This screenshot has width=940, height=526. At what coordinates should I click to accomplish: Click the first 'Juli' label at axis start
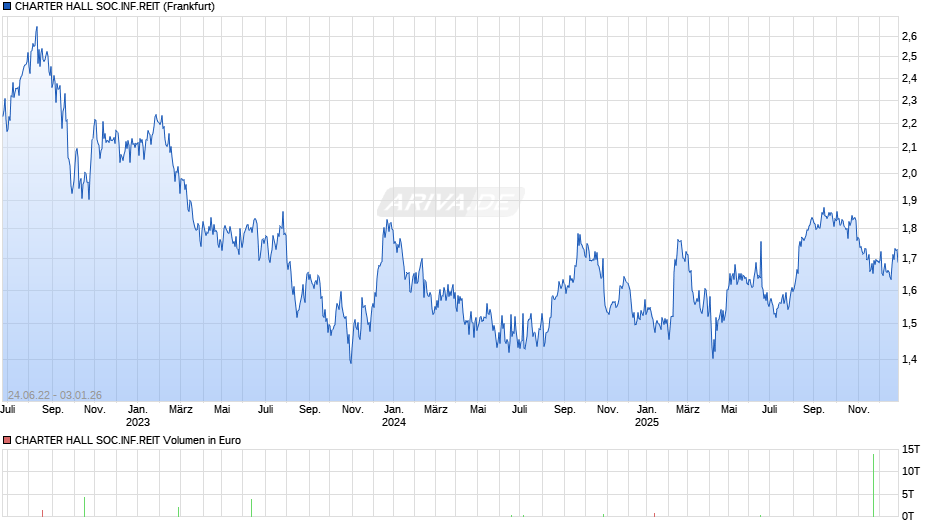8,409
